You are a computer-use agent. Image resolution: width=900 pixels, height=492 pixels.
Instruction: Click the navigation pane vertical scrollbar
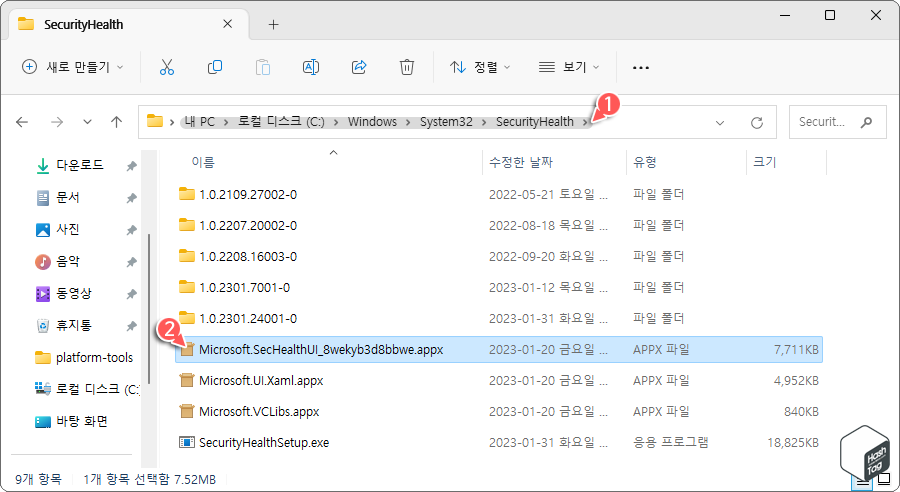pyautogui.click(x=149, y=308)
